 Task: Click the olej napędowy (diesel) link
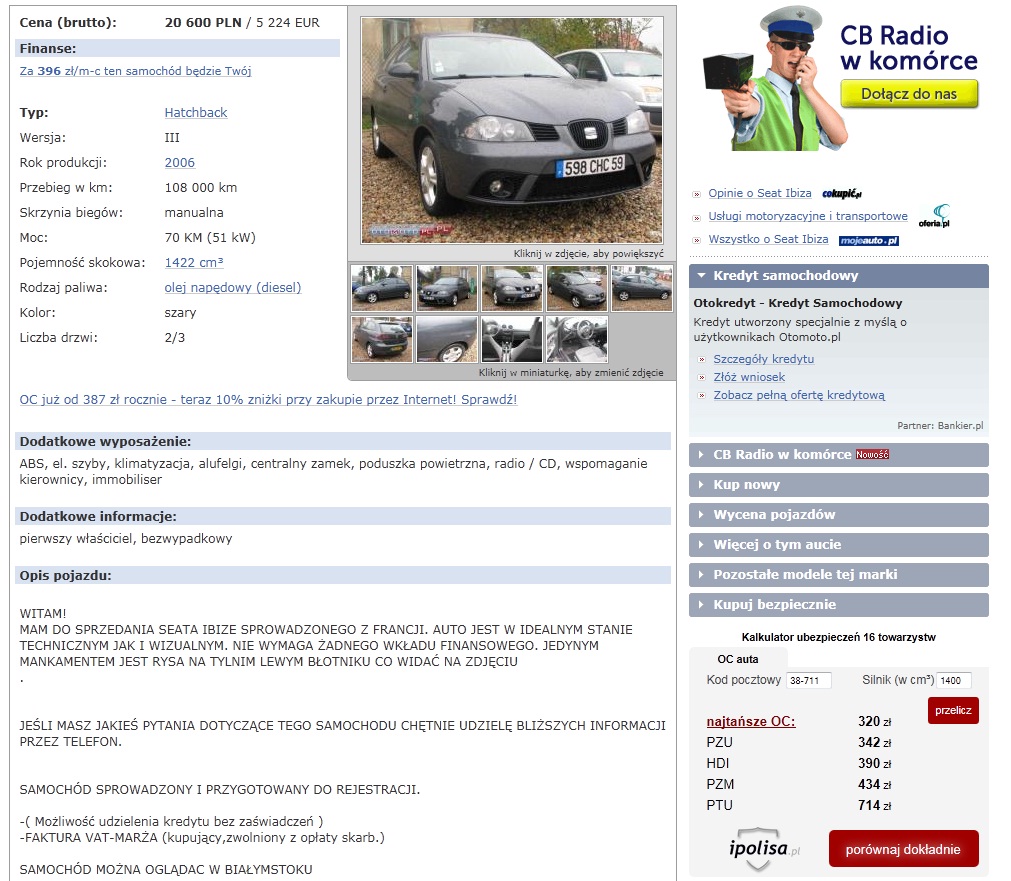233,288
